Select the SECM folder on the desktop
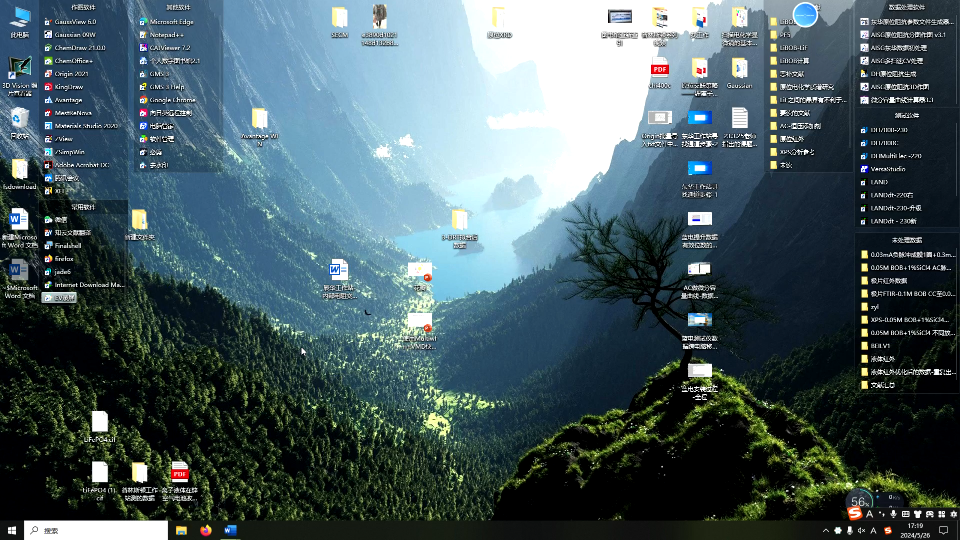This screenshot has width=960, height=540. pos(340,23)
